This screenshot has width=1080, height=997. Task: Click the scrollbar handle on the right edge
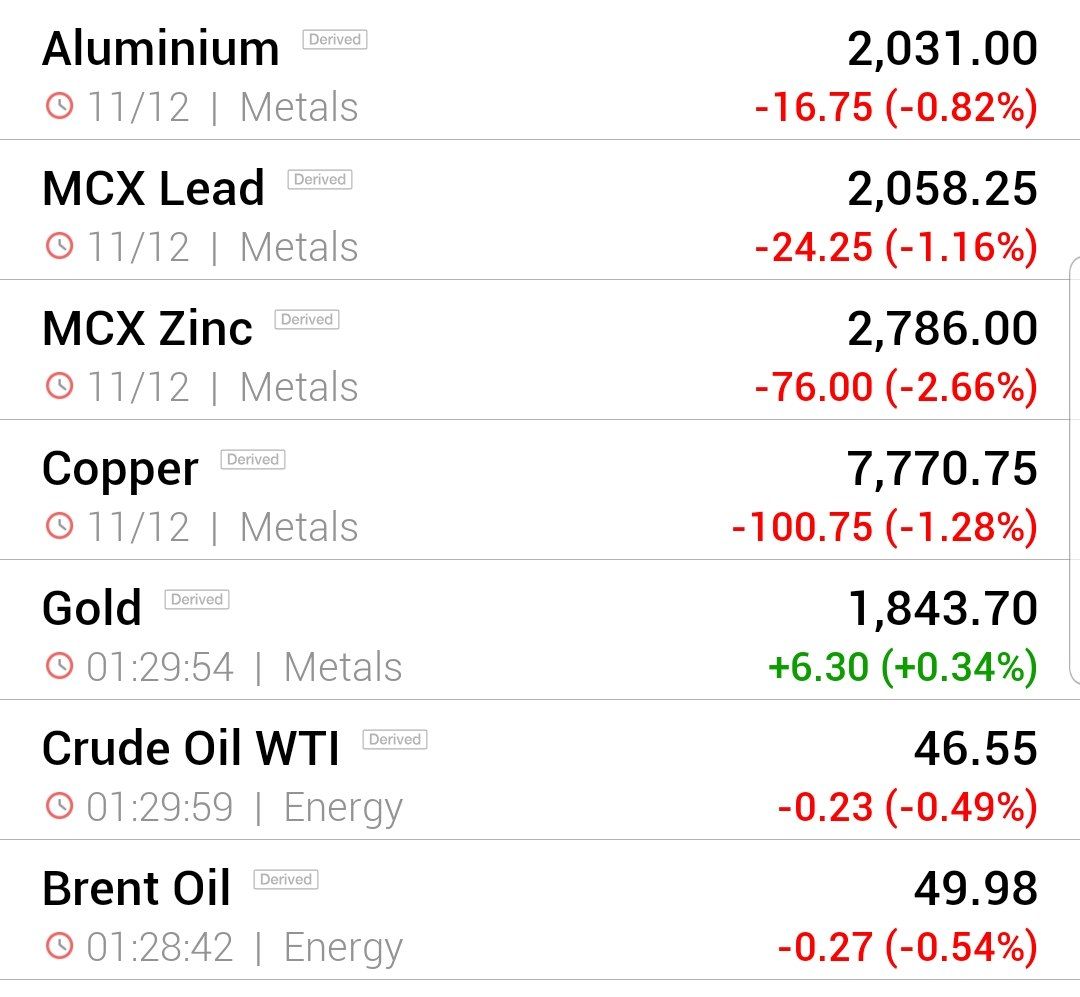1074,471
